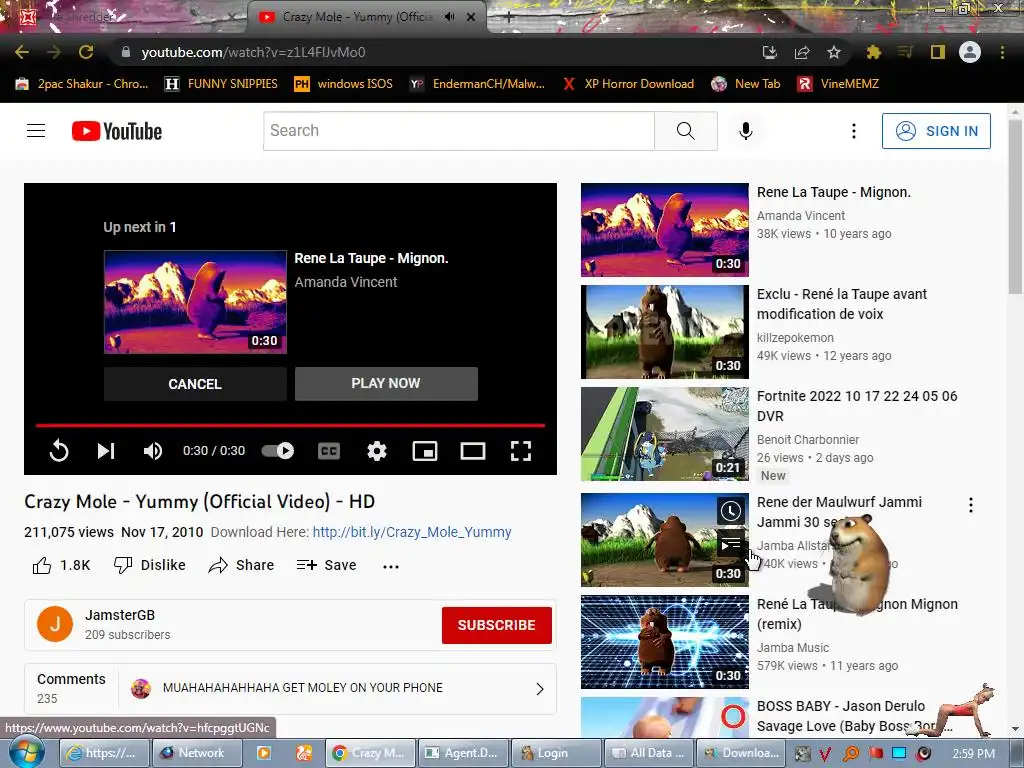Open a new tab with plus button
The width and height of the screenshot is (1024, 768).
coord(508,18)
